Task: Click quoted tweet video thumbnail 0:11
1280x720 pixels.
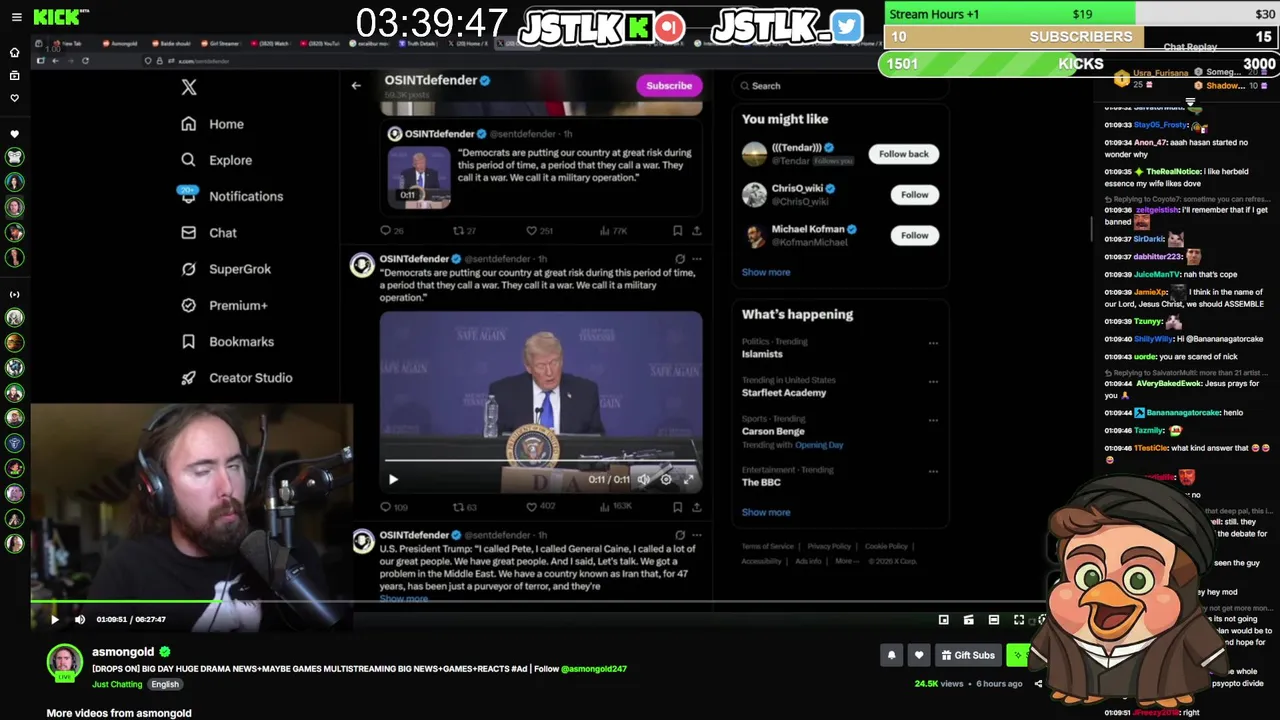Action: click(x=419, y=177)
